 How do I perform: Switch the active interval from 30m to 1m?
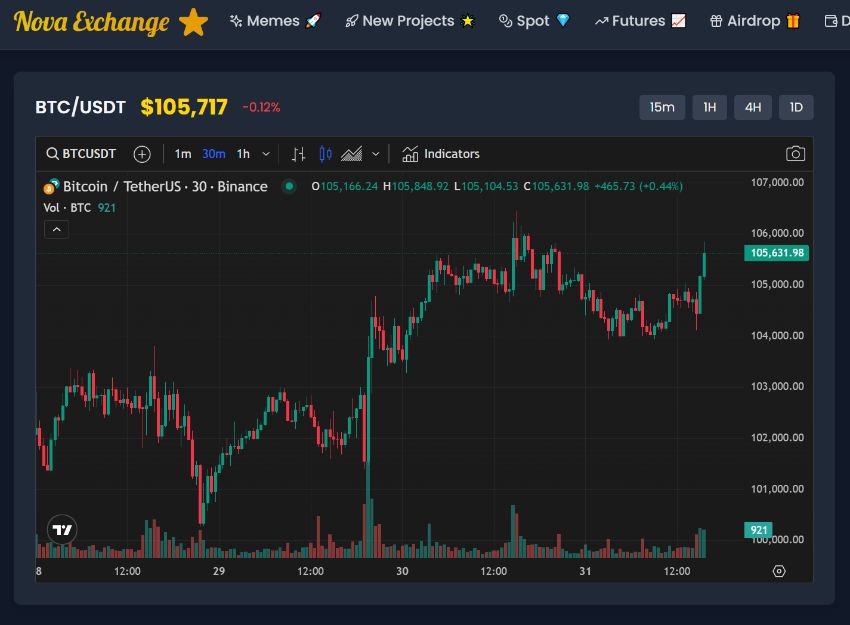[181, 153]
